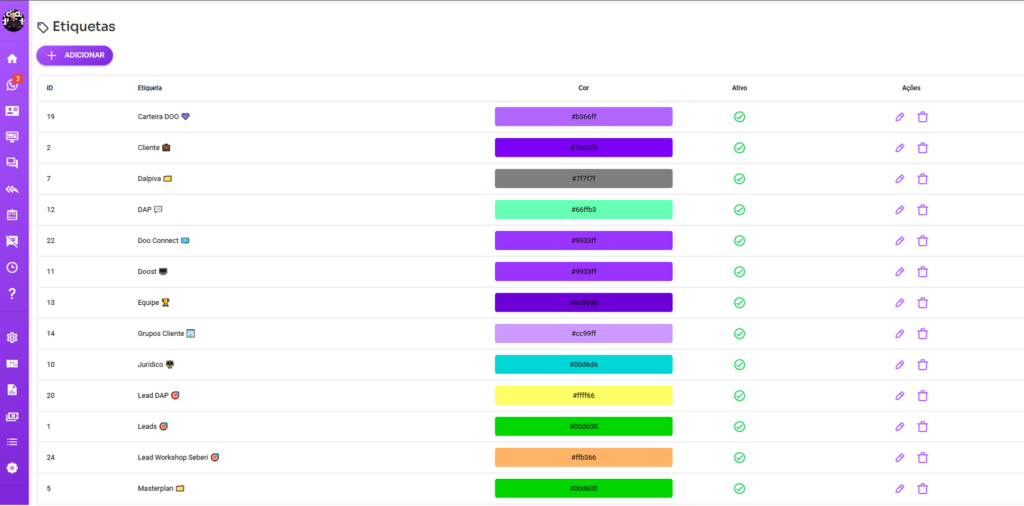Viewport: 1024px width, 506px height.
Task: Open the question mark help icon
Action: 12,293
